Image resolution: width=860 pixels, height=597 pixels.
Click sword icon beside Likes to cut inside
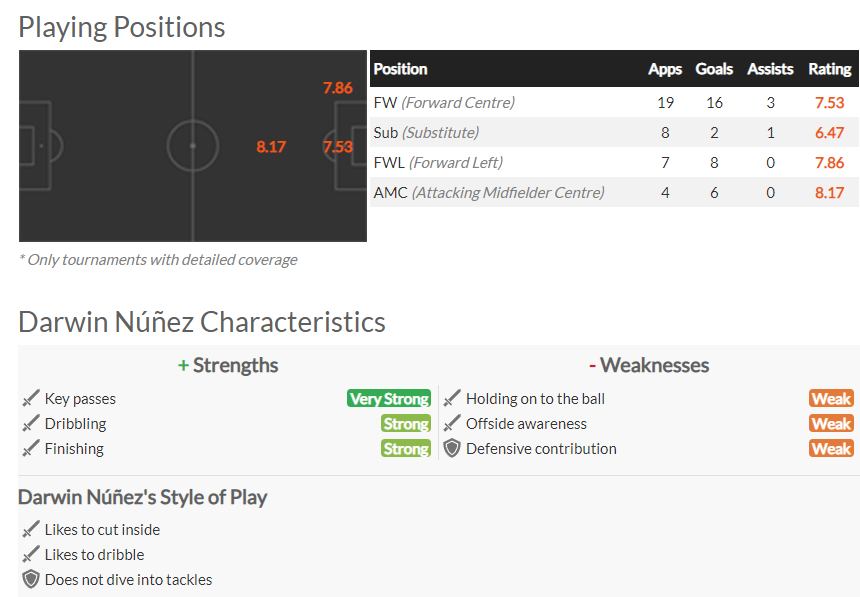[x=31, y=530]
